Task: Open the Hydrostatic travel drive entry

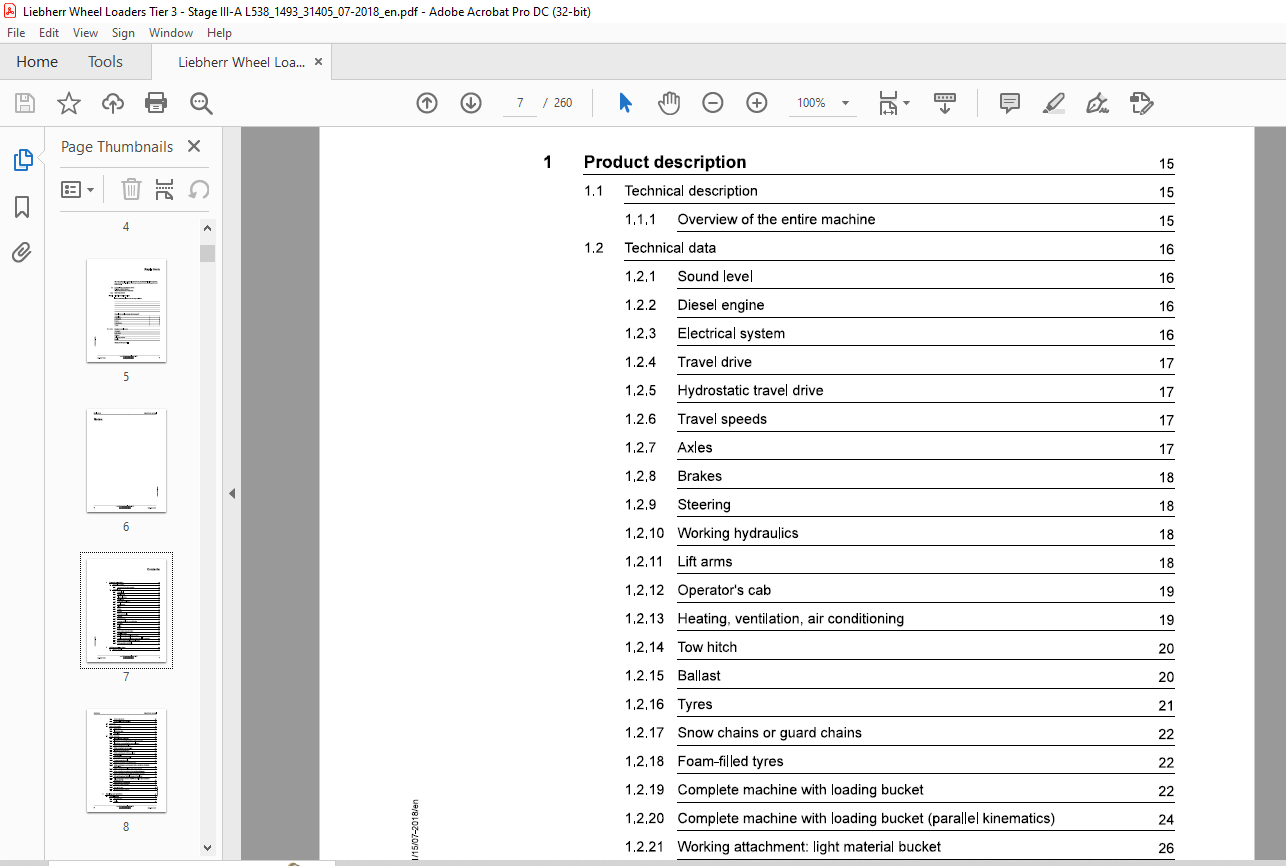Action: tap(751, 390)
